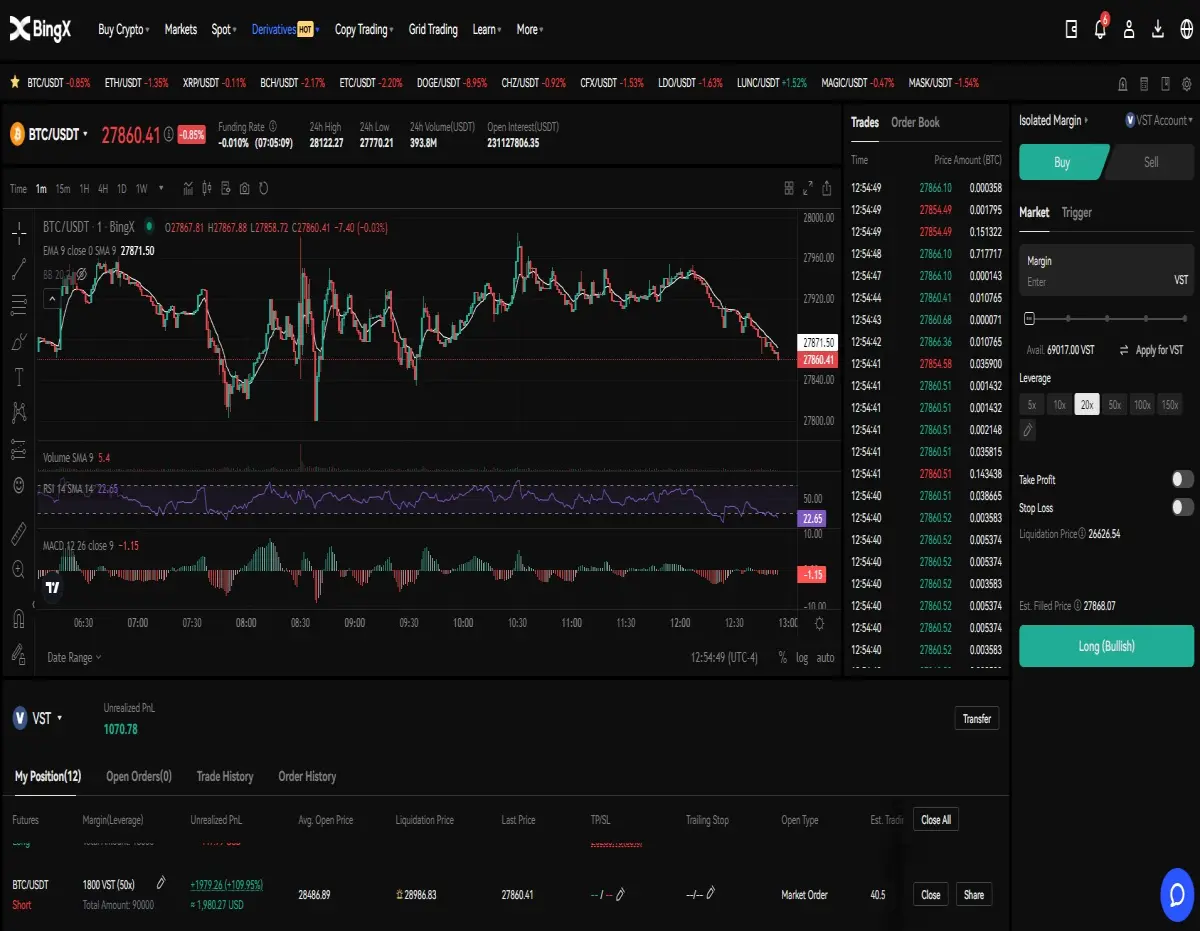
Task: Toggle the magnet snap mode
Action: [18, 619]
